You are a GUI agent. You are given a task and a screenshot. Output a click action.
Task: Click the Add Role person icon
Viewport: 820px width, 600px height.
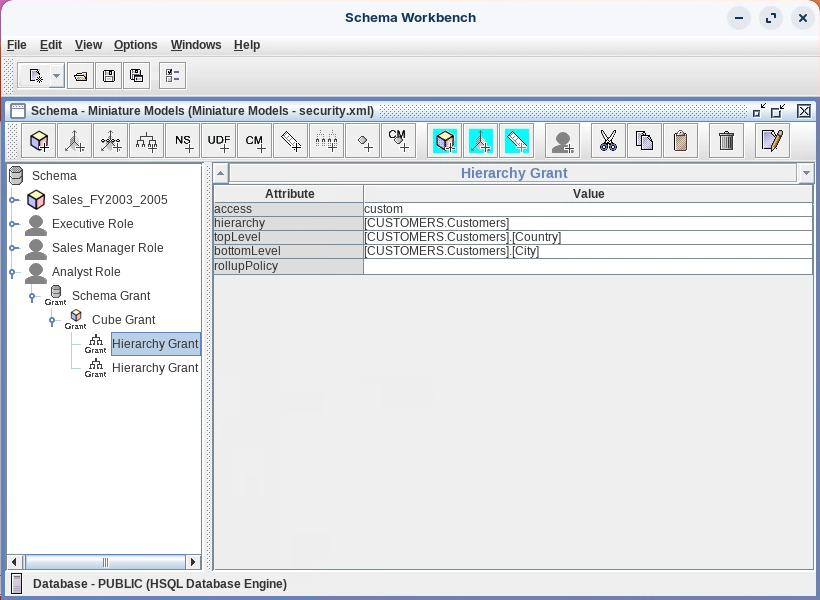click(x=563, y=141)
